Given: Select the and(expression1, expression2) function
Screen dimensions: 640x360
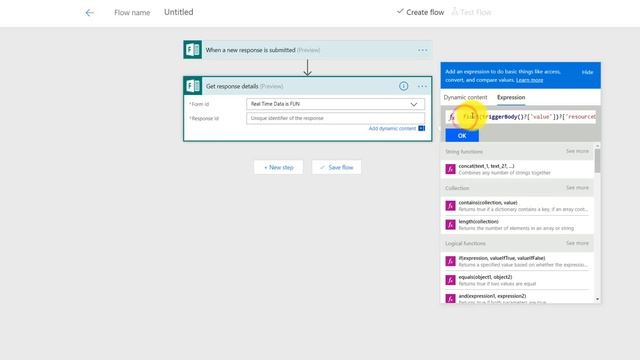Looking at the screenshot, I should click(x=517, y=298).
